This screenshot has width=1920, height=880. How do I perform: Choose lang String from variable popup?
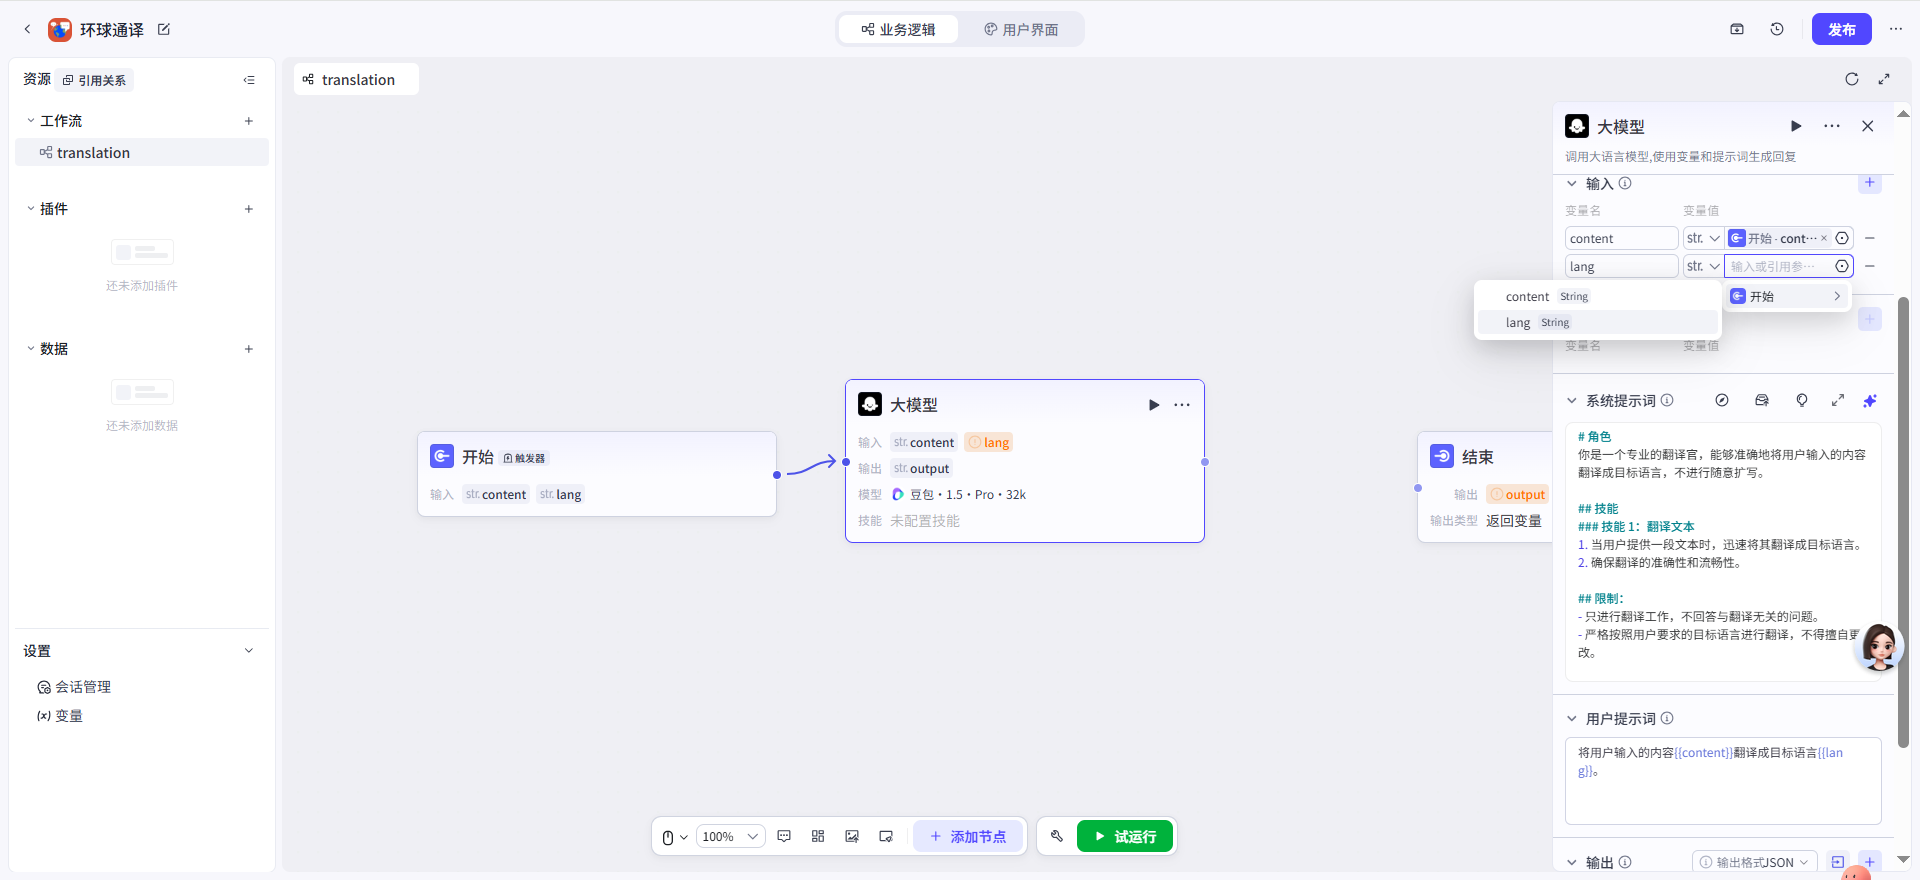1597,322
